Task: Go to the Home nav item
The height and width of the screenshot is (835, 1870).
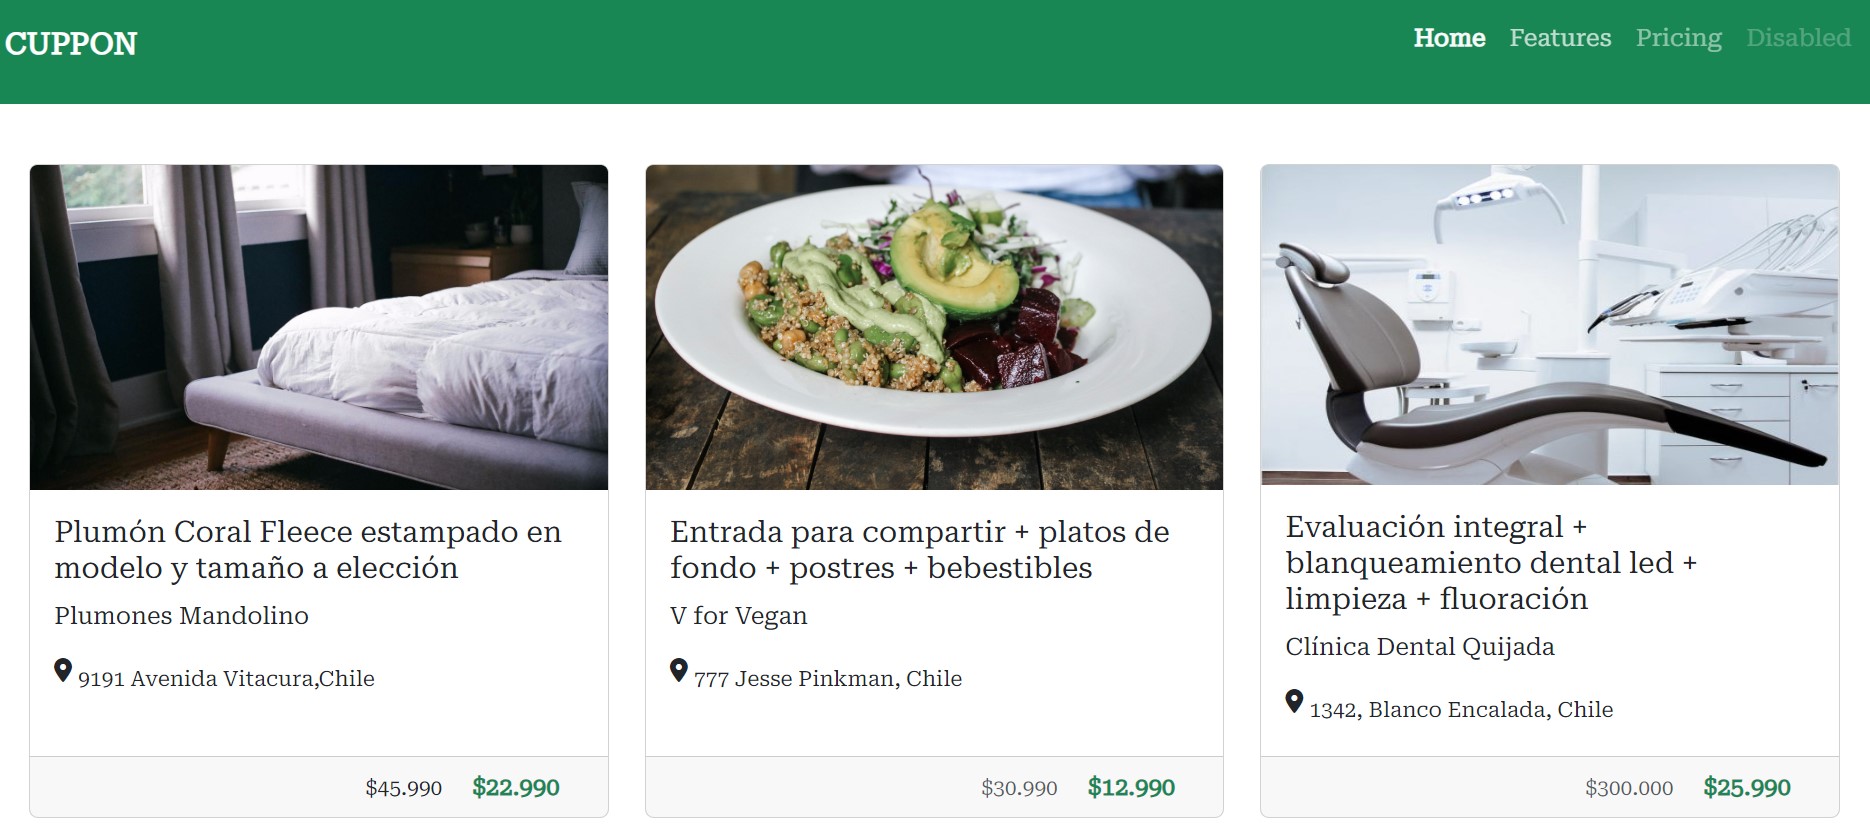Action: pos(1449,38)
